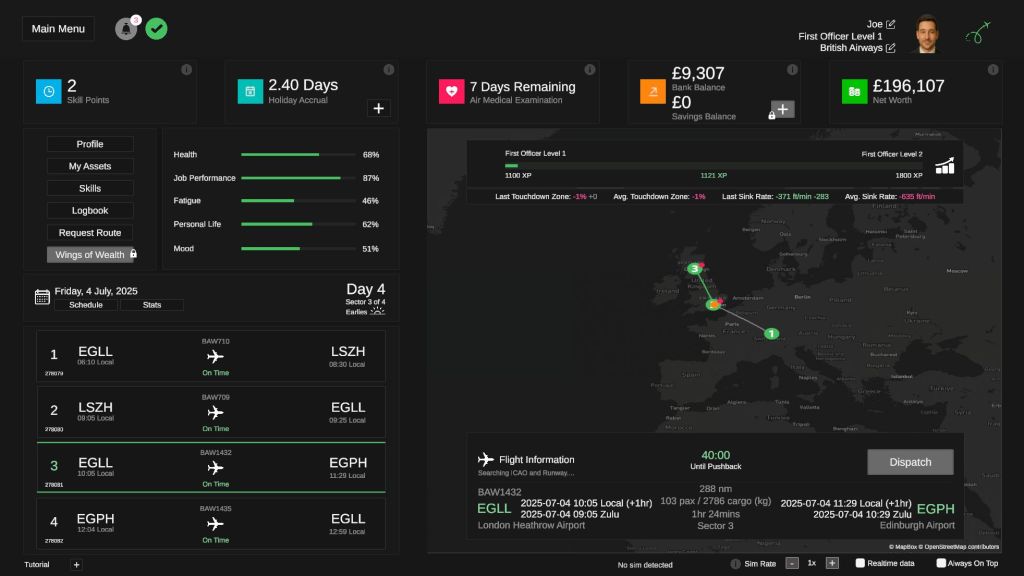The image size is (1024, 576).
Task: Open the green flight route icon
Action: (x=978, y=33)
